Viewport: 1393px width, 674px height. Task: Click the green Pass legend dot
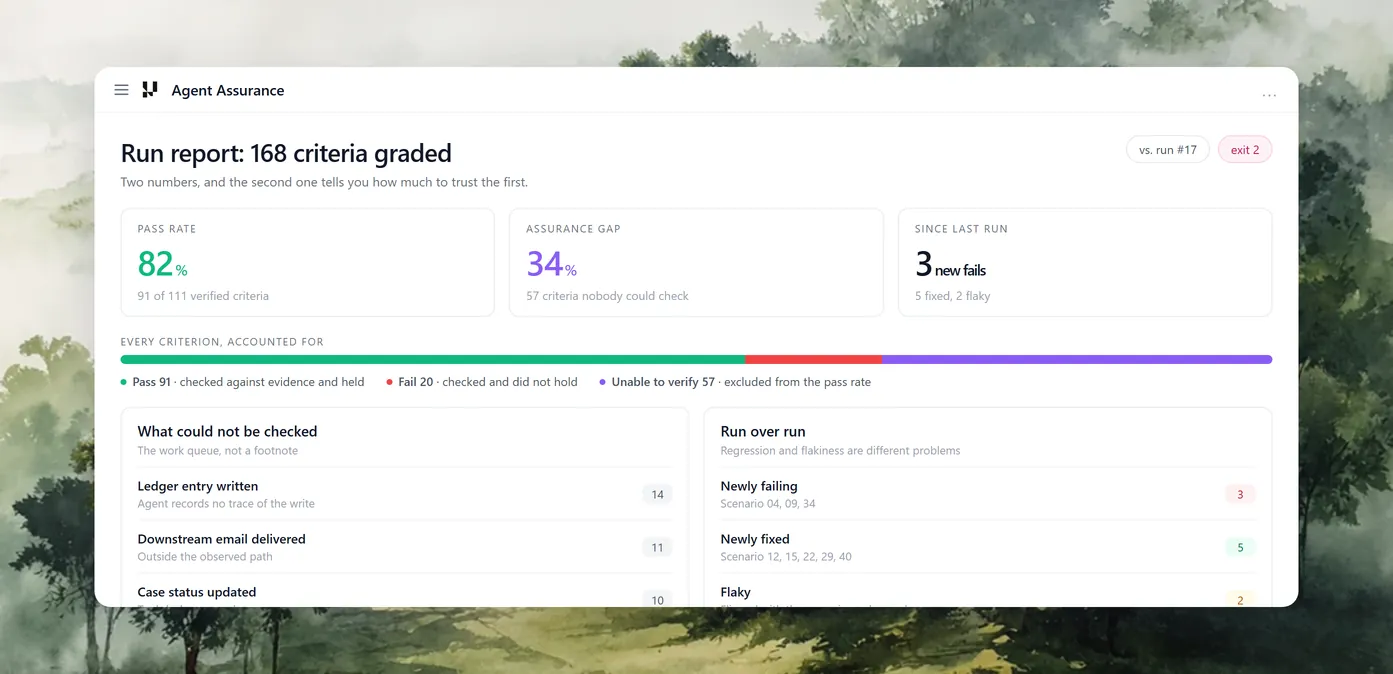tap(124, 382)
